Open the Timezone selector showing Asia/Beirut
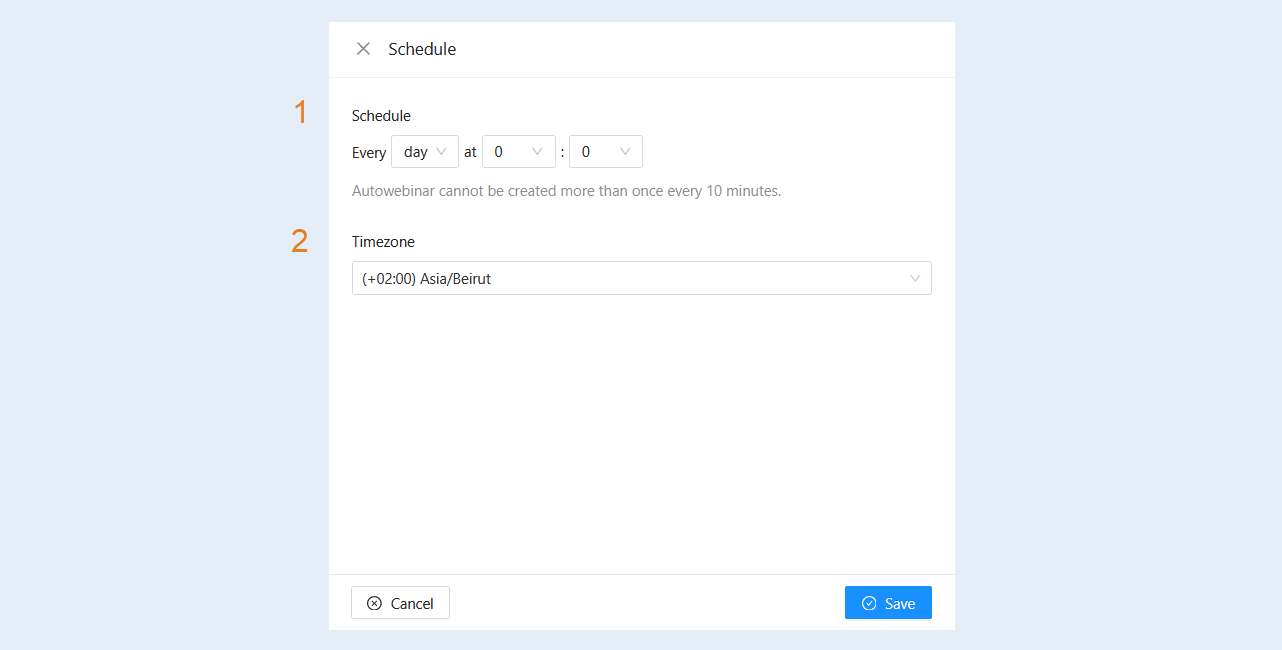 642,278
